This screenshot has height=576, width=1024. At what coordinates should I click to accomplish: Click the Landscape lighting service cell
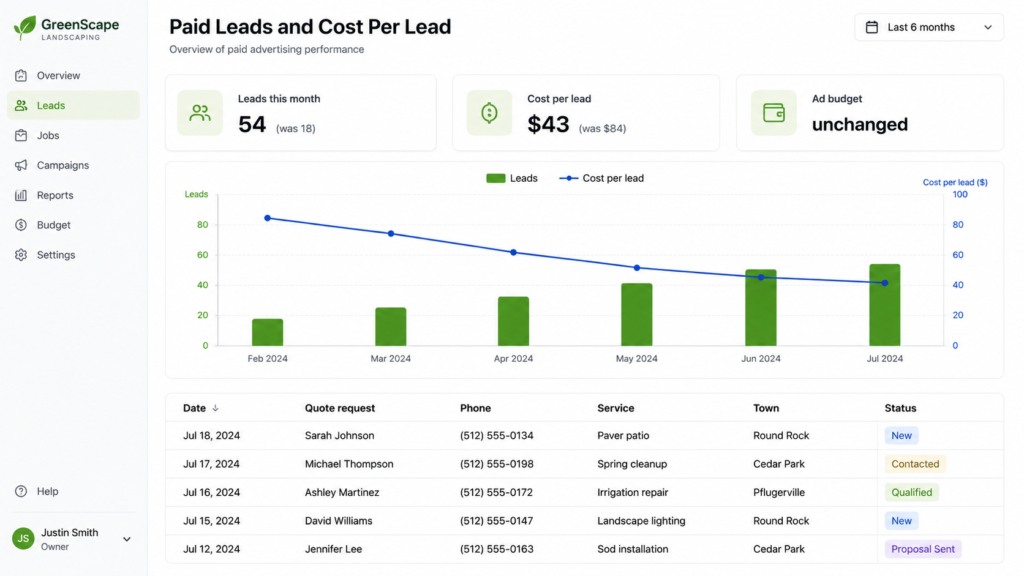[641, 521]
